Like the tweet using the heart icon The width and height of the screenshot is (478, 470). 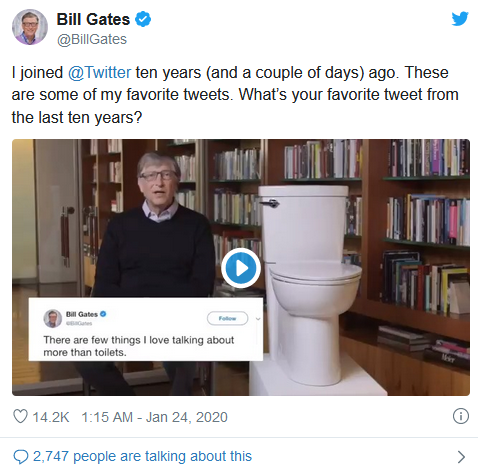(x=20, y=417)
